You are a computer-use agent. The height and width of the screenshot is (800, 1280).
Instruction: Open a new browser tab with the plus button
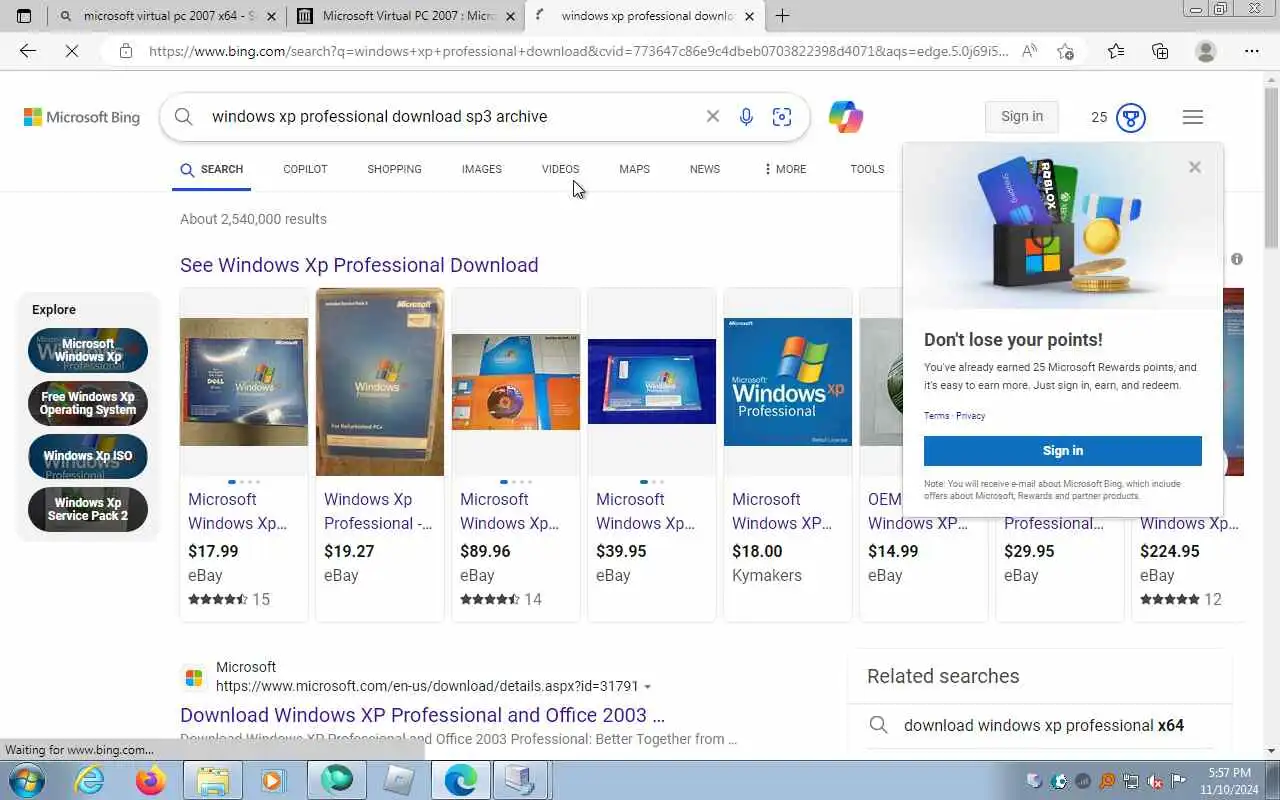click(x=782, y=16)
